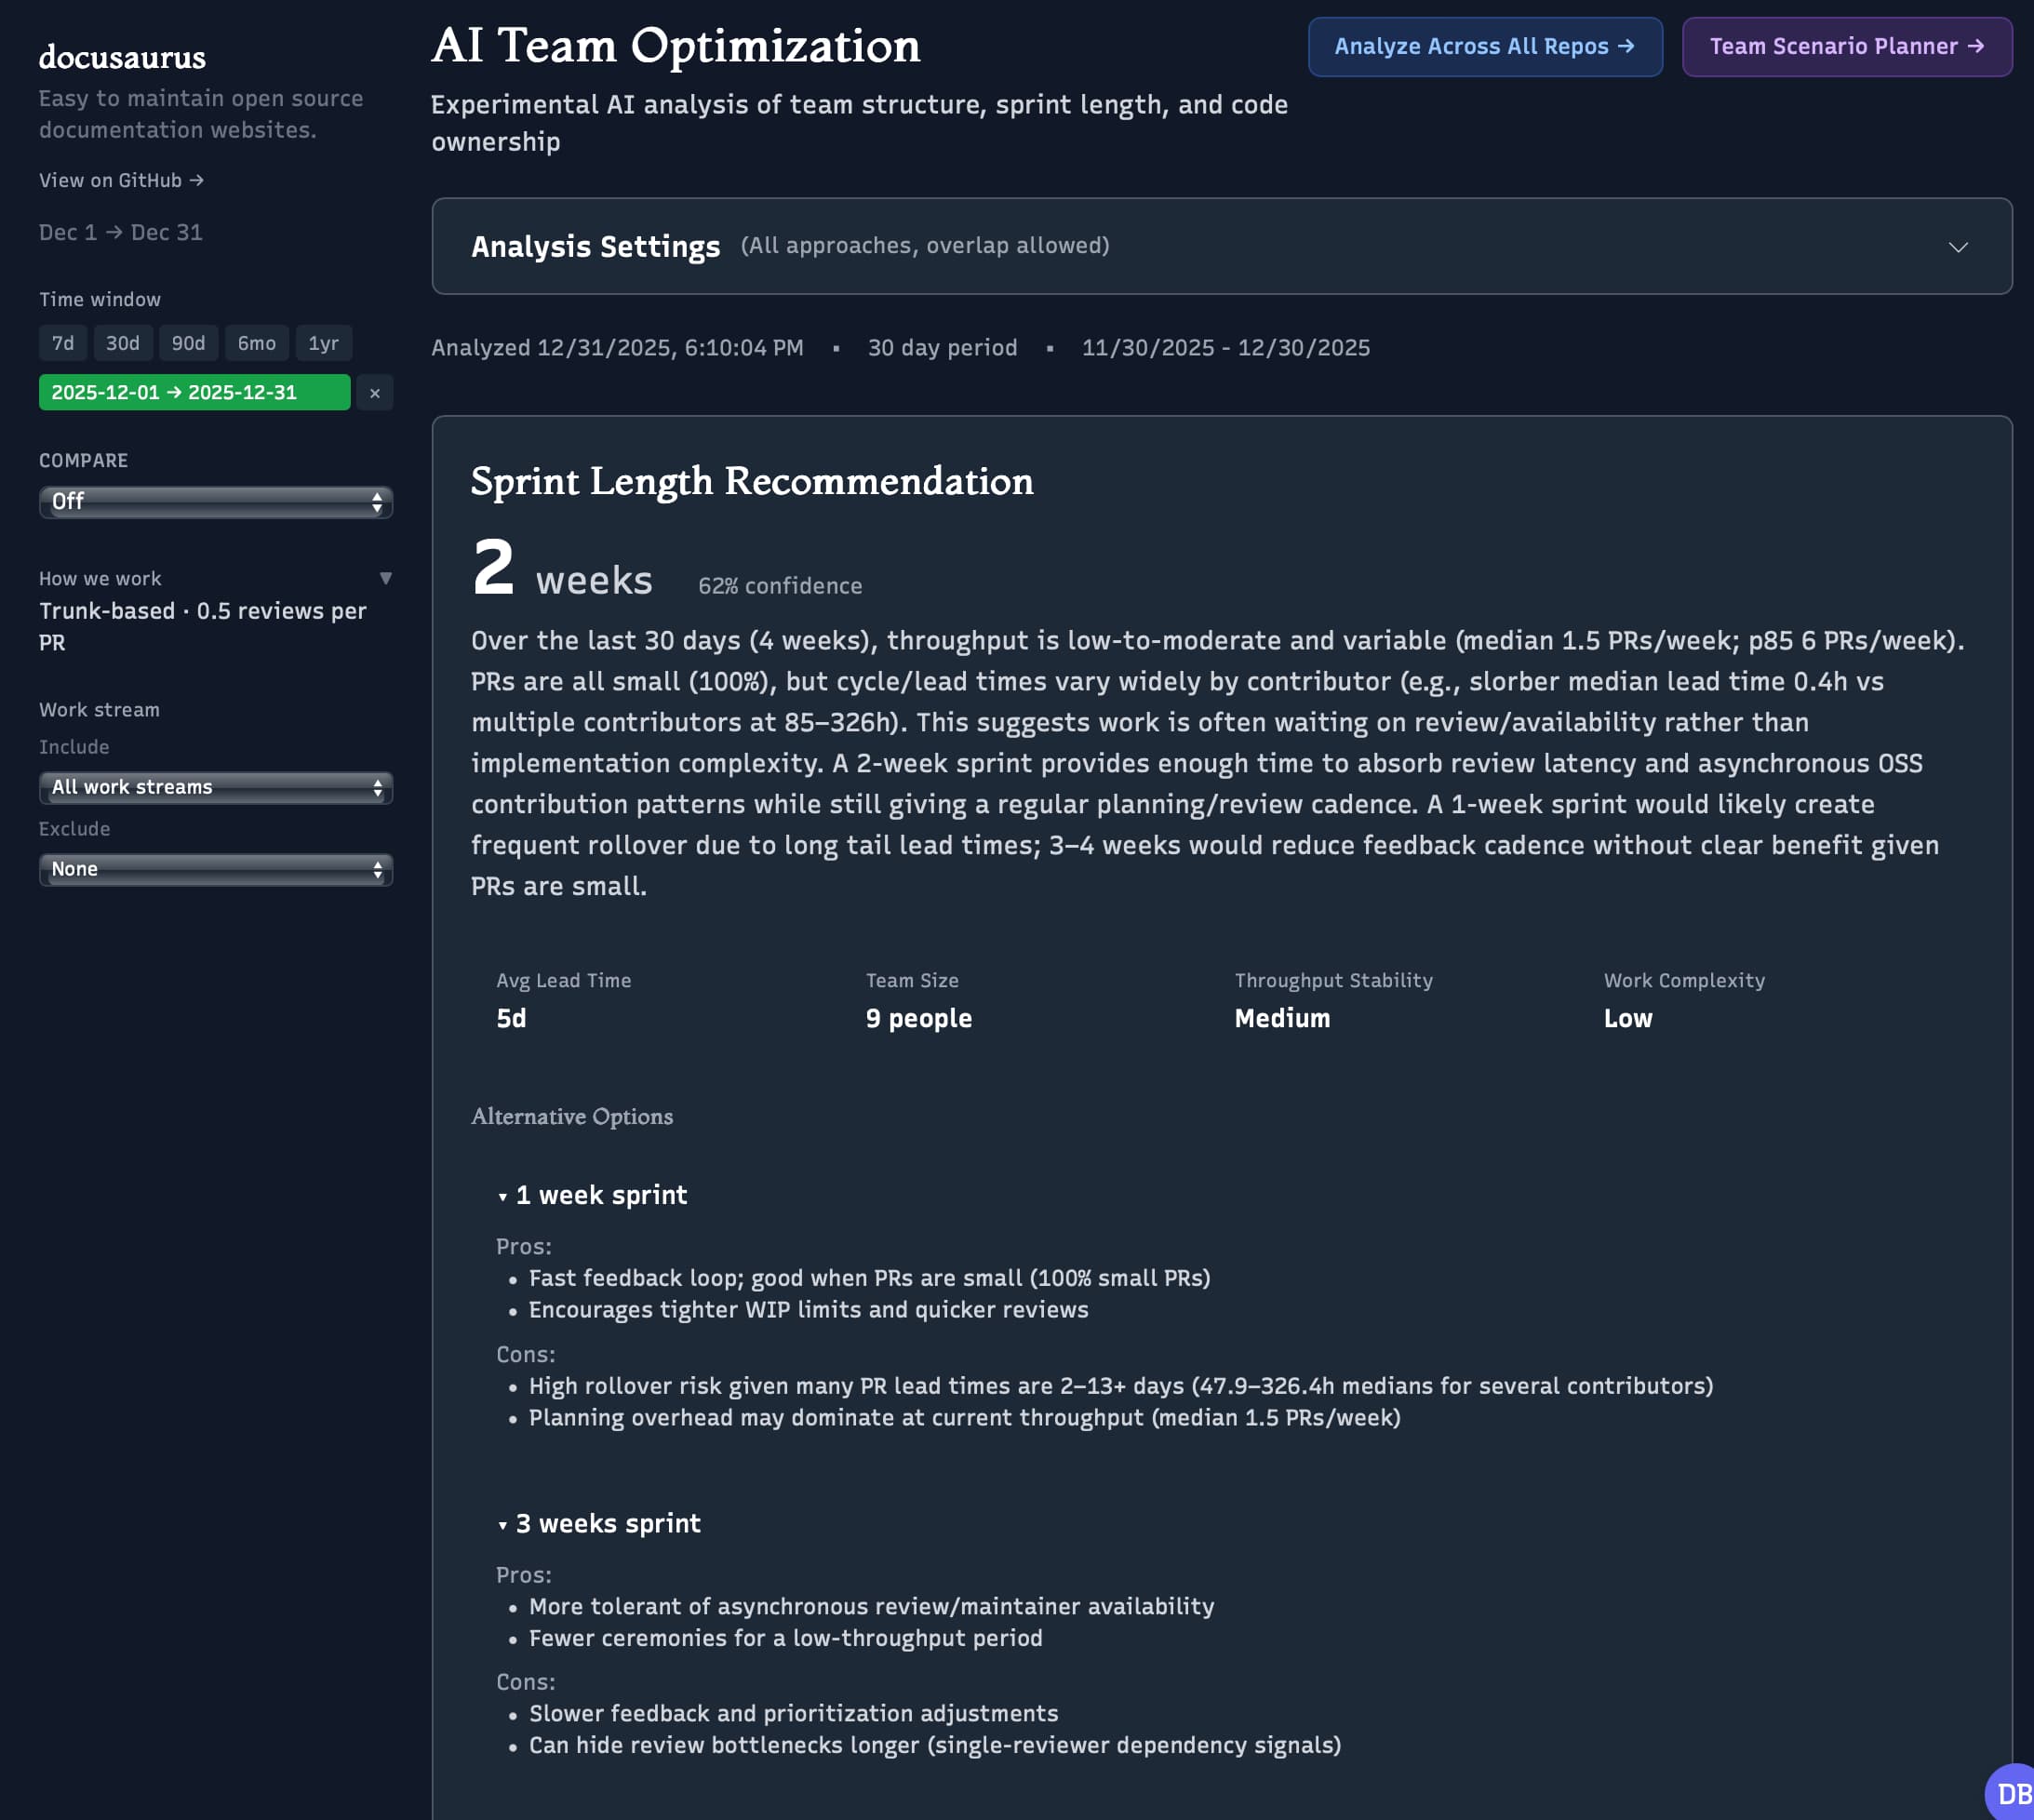This screenshot has height=1820, width=2034.
Task: Collapse the 3 weeks sprint option
Action: [x=502, y=1524]
